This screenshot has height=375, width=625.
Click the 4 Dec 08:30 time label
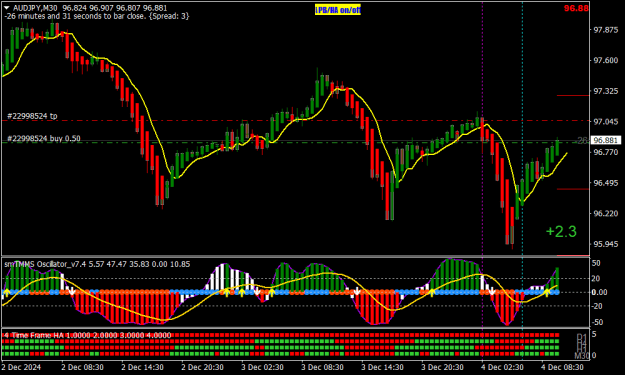tap(562, 367)
